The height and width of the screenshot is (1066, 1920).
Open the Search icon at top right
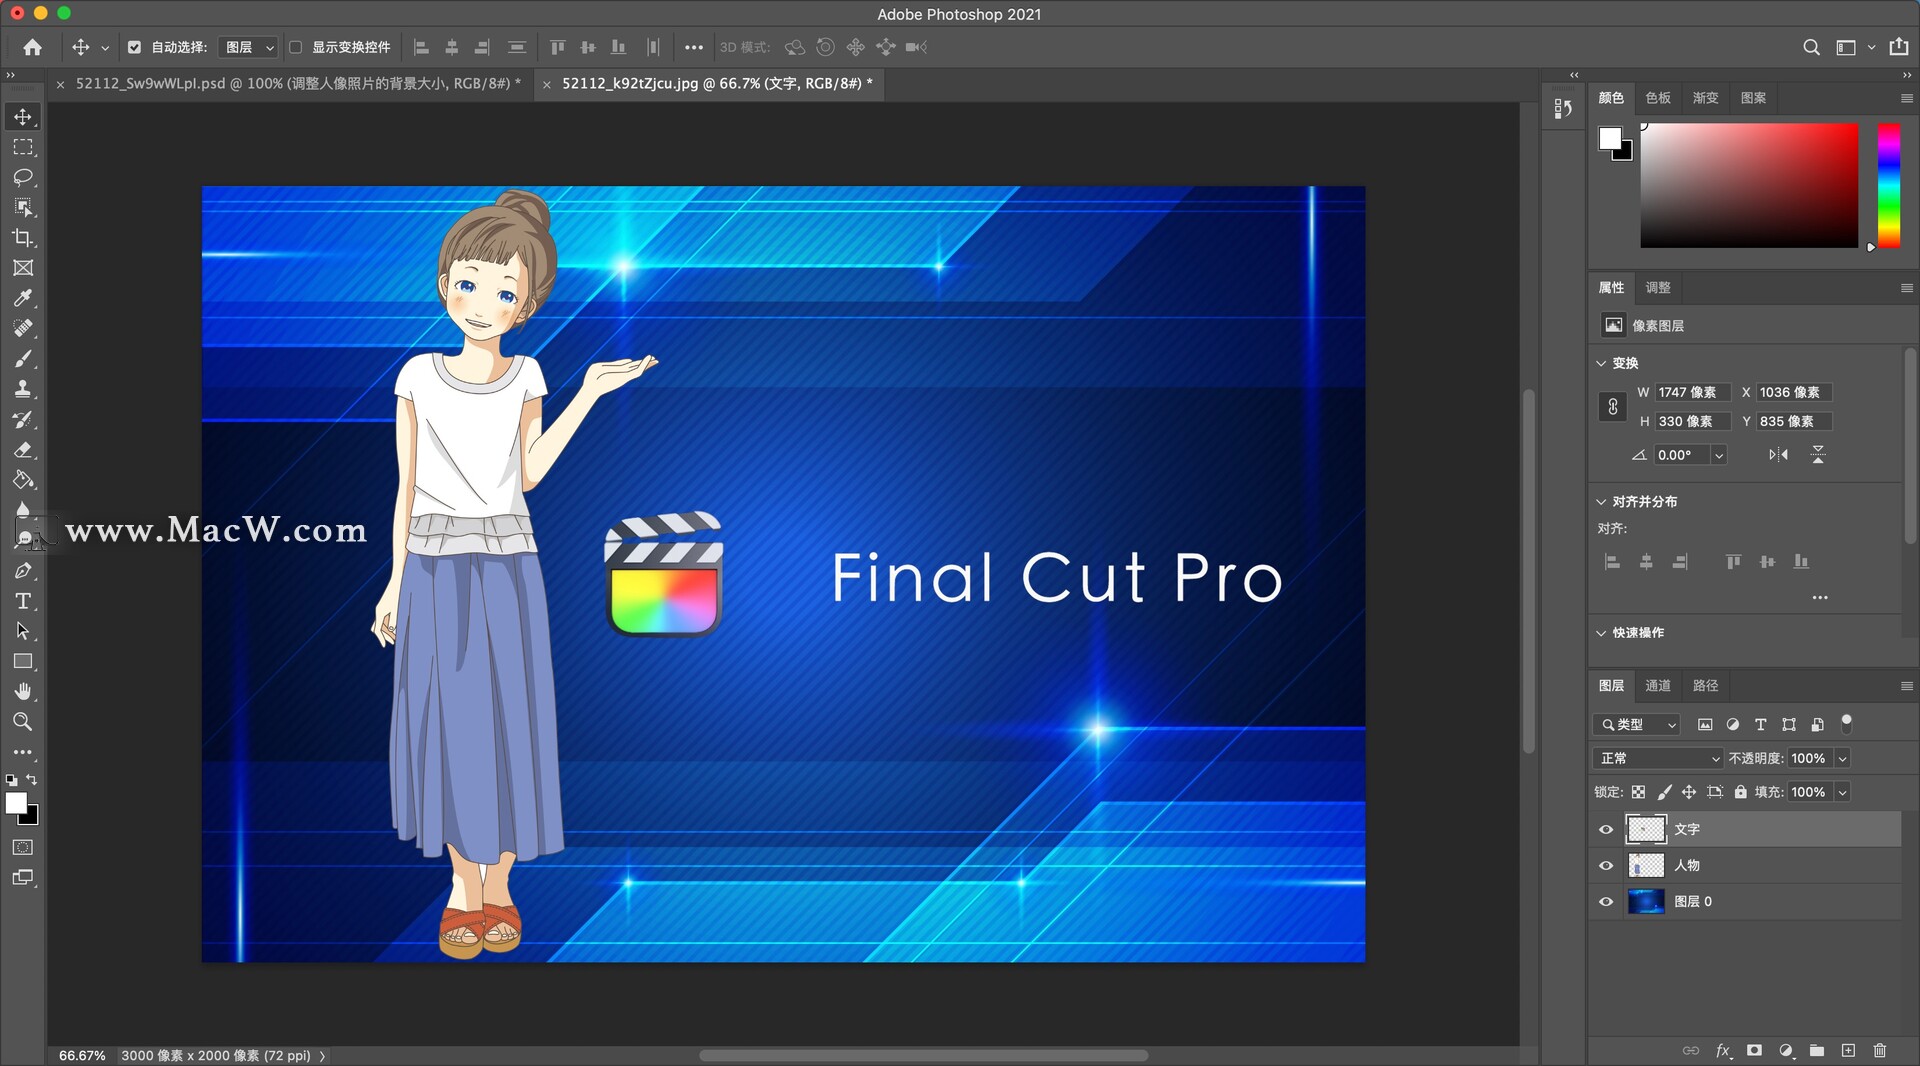(1811, 47)
